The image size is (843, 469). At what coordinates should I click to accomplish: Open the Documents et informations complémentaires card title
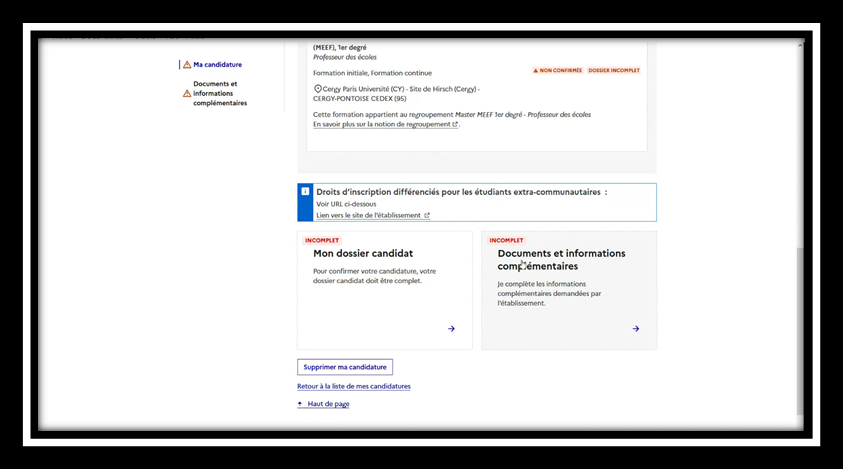(561, 259)
